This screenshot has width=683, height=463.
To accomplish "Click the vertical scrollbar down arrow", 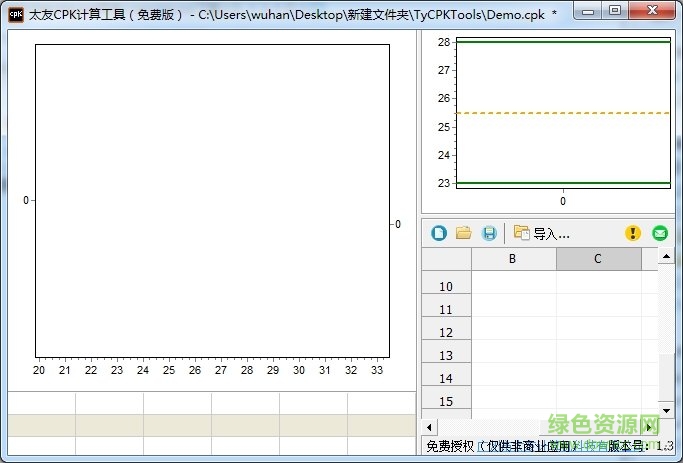I will click(x=666, y=410).
